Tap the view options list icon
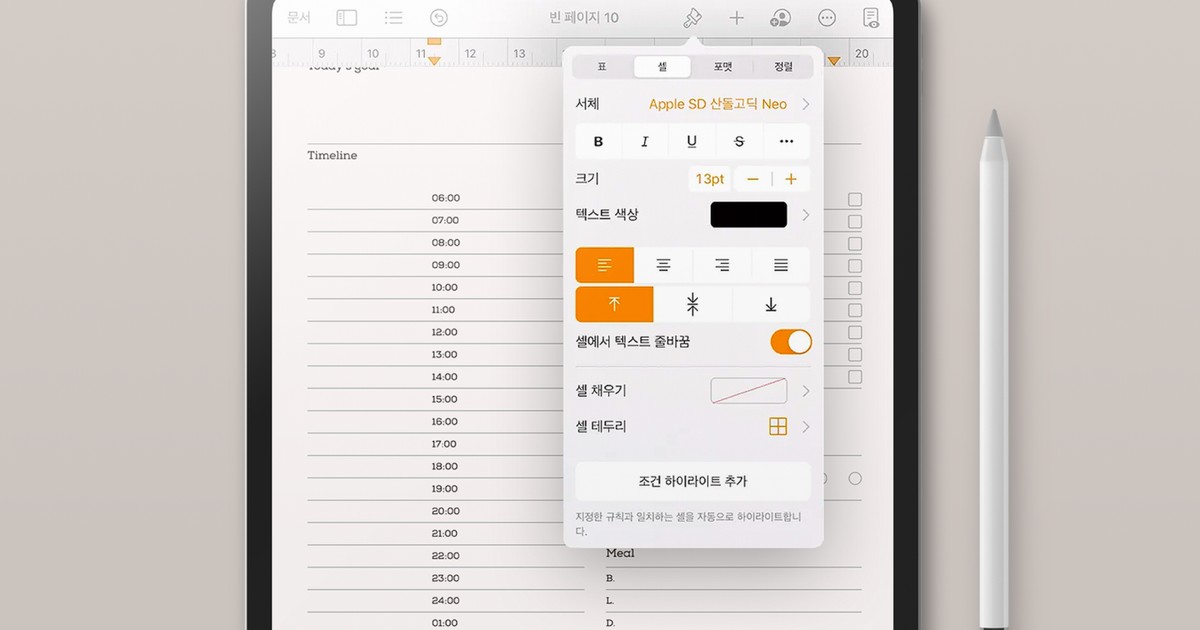 393,17
